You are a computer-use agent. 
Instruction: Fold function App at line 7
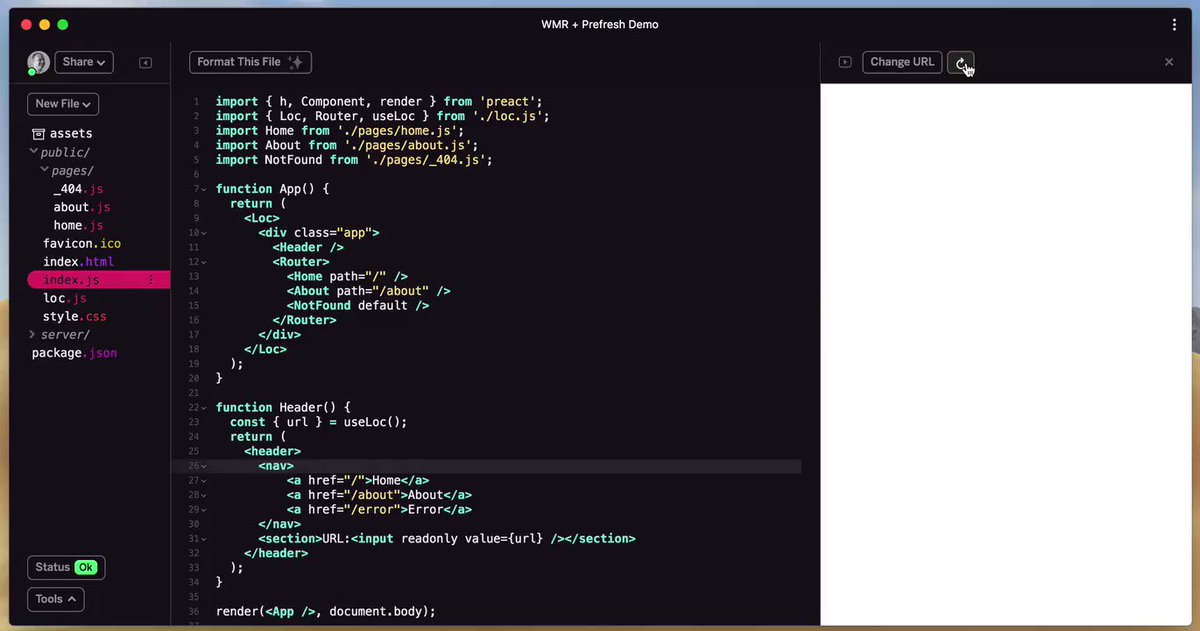[204, 189]
